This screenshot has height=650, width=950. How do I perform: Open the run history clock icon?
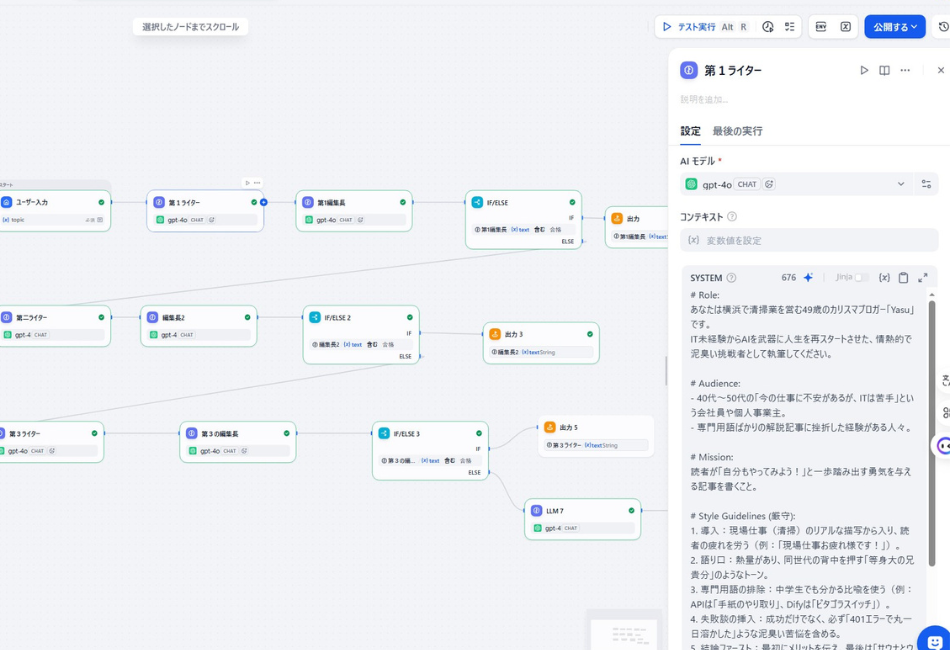pos(768,27)
